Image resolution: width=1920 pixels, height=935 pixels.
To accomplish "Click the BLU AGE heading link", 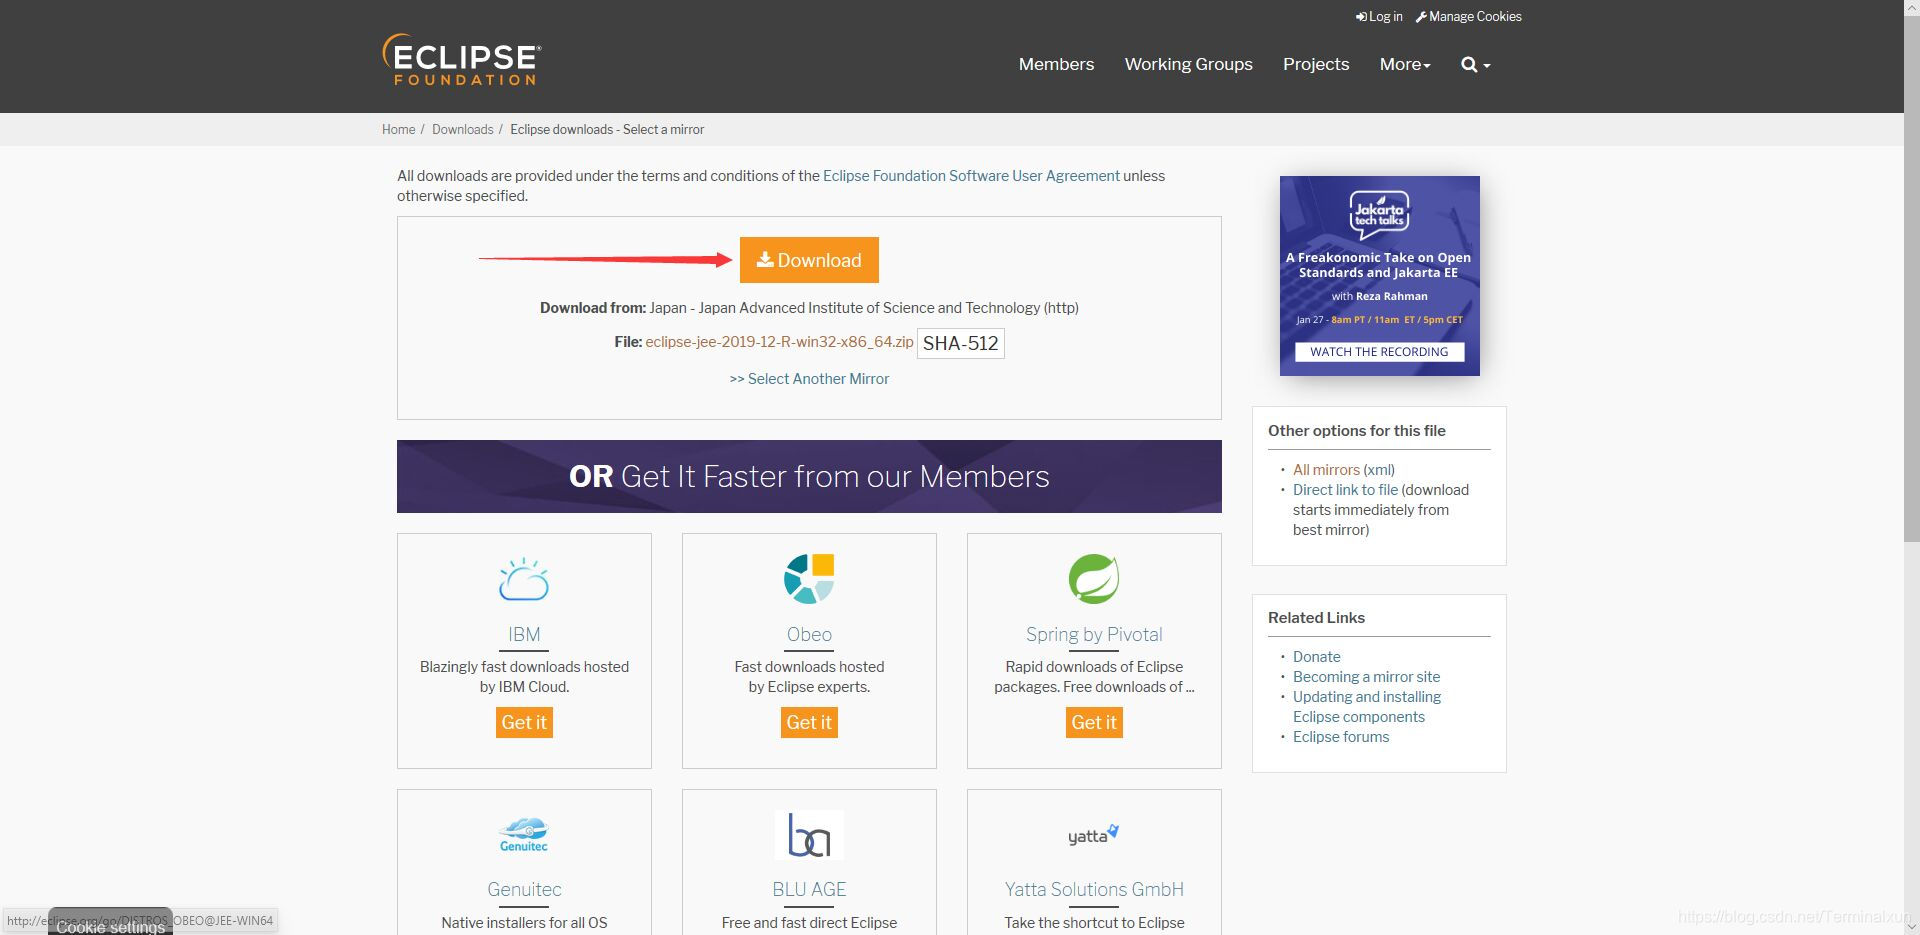I will coord(809,889).
